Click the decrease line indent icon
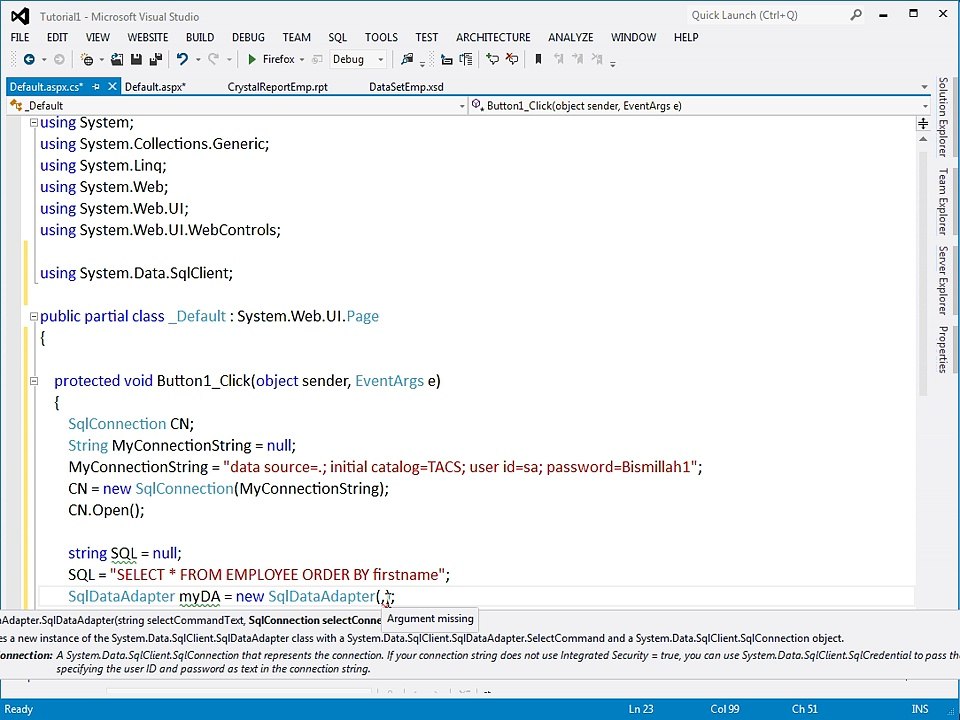Screen dimensions: 960x720 [x=447, y=59]
